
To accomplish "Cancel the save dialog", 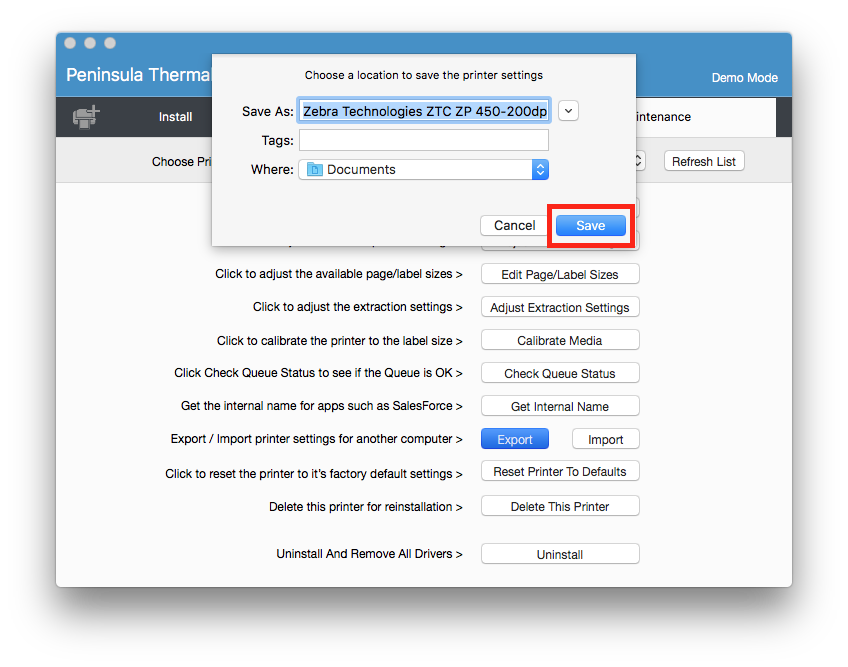I will click(514, 226).
